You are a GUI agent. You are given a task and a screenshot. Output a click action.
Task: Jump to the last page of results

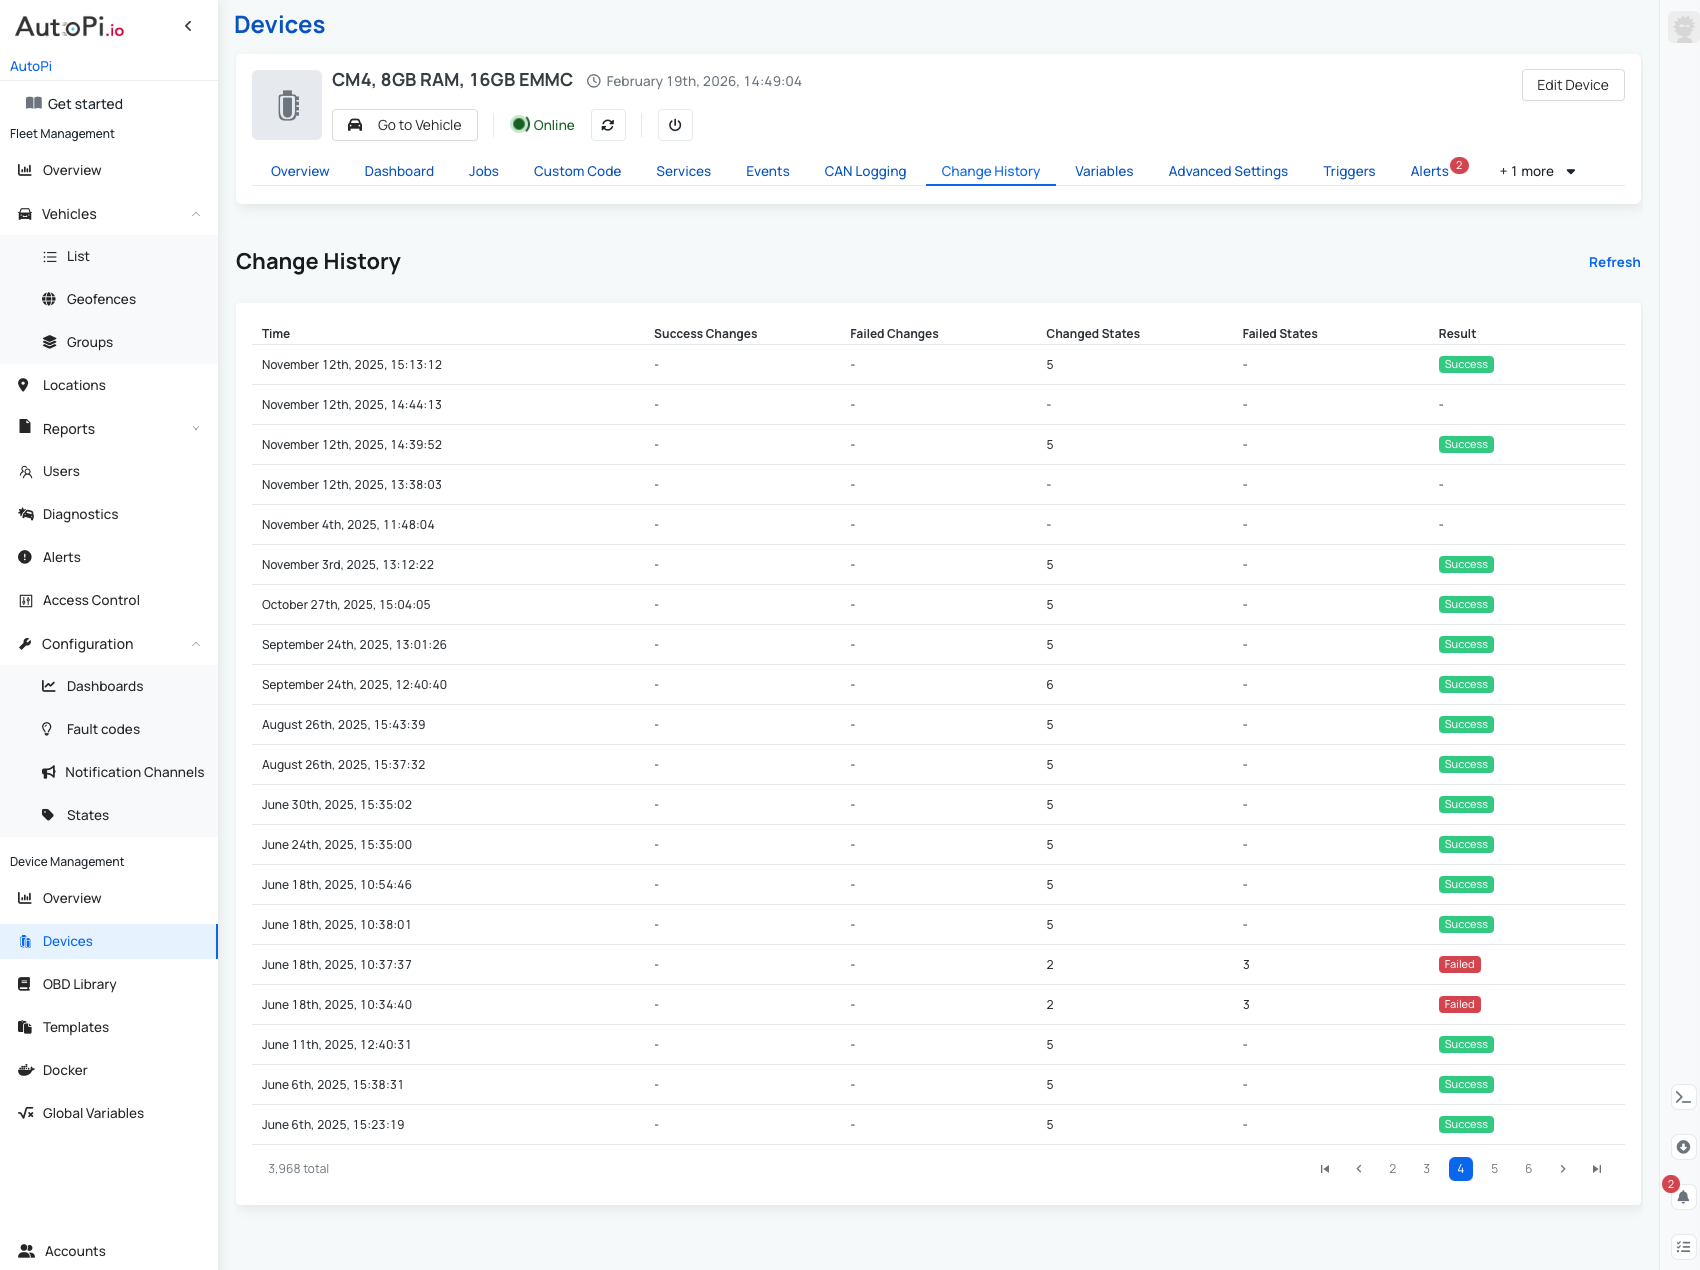pos(1597,1169)
